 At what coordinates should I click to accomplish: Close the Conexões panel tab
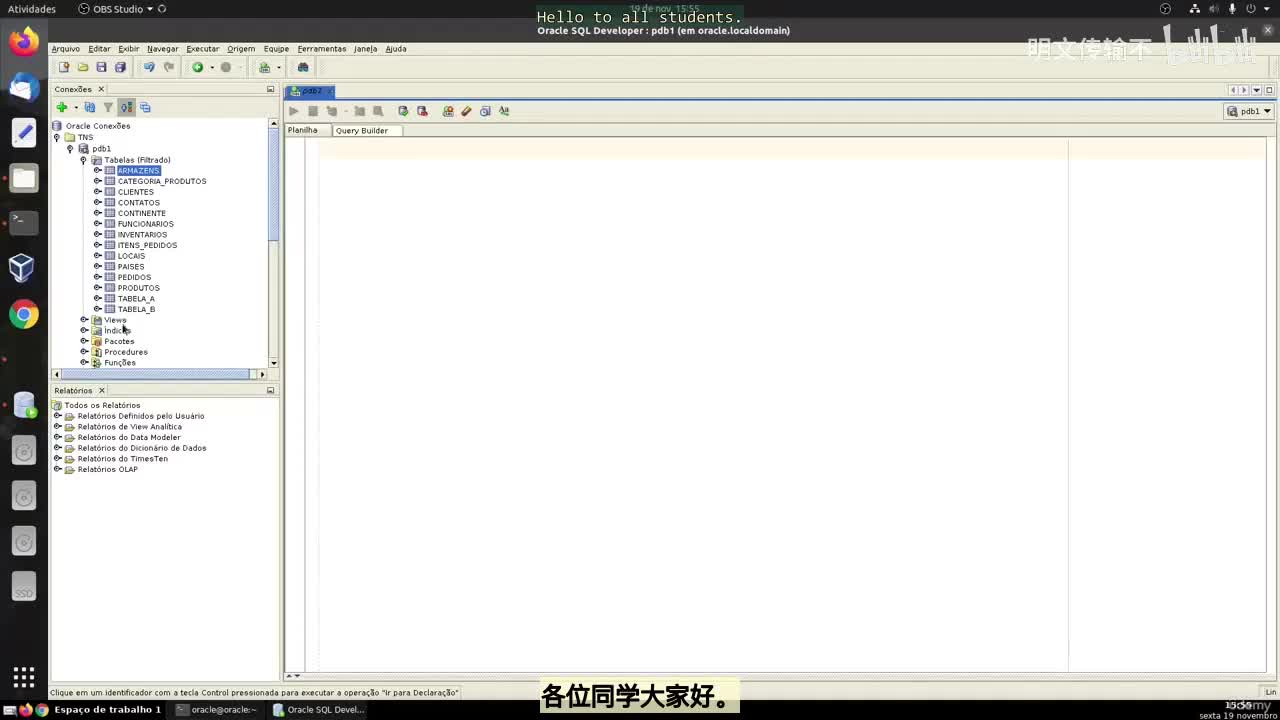[x=101, y=89]
